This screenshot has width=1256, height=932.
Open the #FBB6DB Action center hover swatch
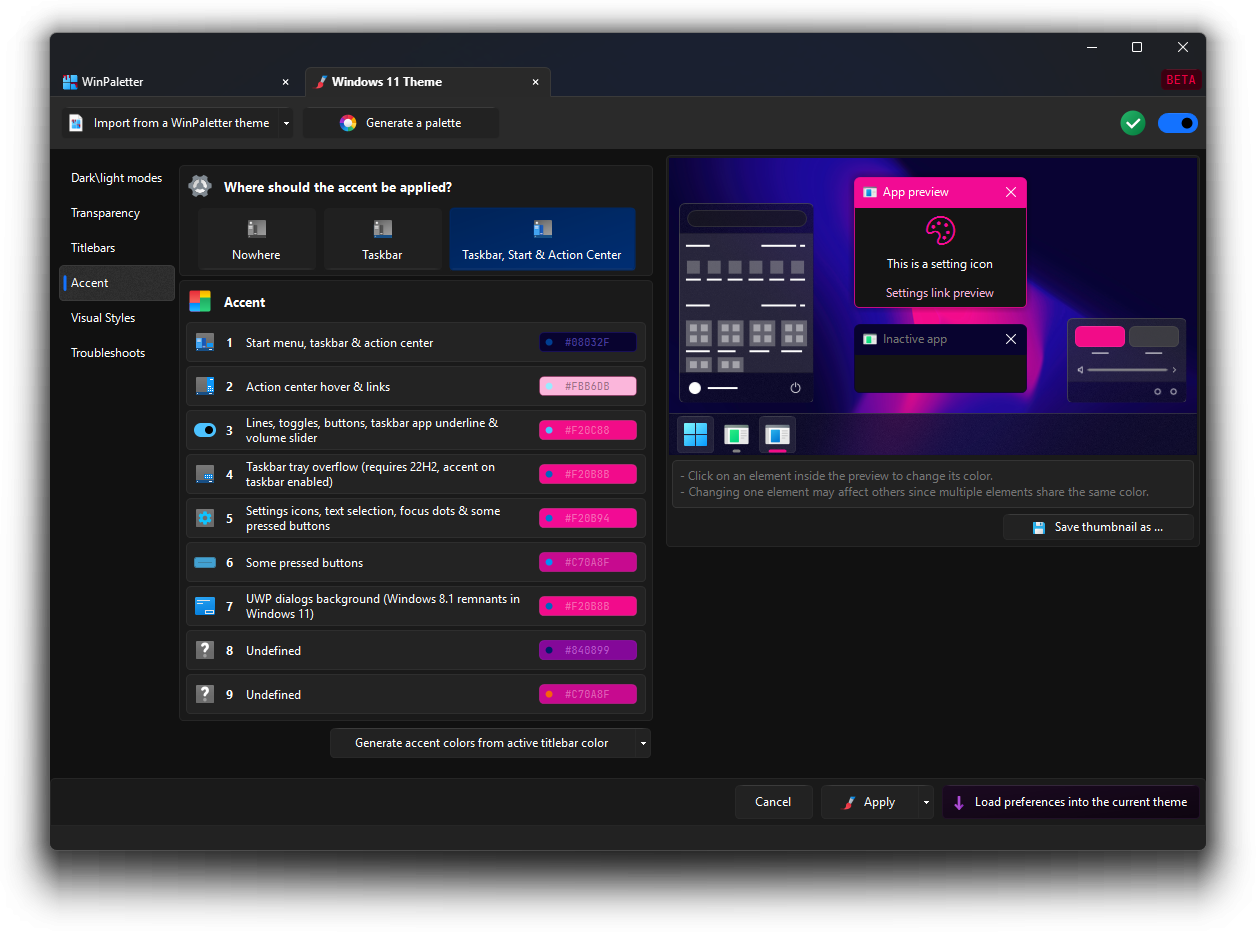(x=588, y=386)
